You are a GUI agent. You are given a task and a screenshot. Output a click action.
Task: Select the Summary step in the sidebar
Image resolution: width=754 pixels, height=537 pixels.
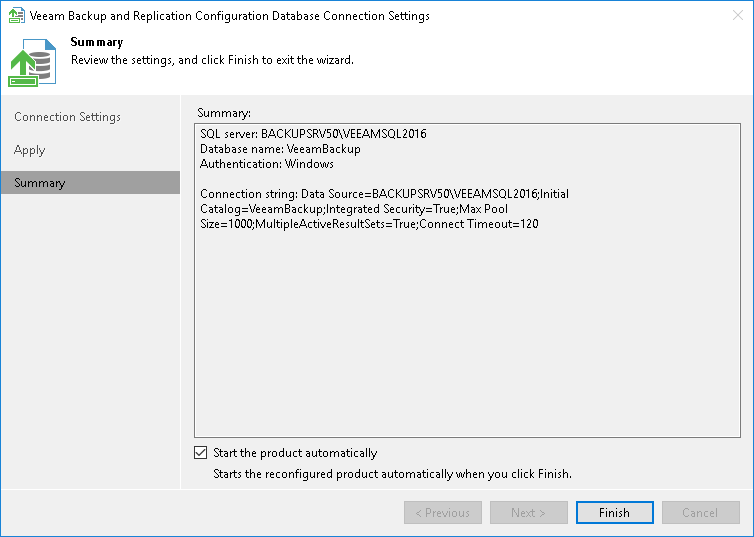40,183
